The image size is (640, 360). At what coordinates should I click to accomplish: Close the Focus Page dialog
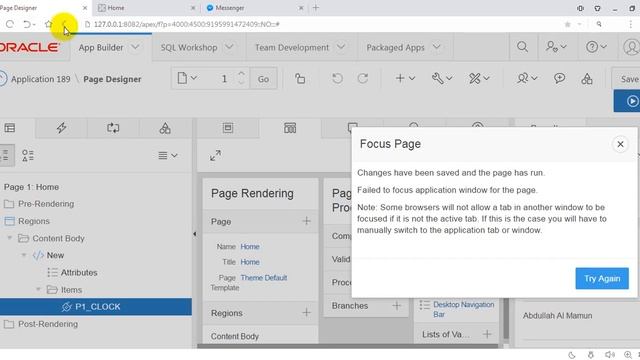(620, 144)
